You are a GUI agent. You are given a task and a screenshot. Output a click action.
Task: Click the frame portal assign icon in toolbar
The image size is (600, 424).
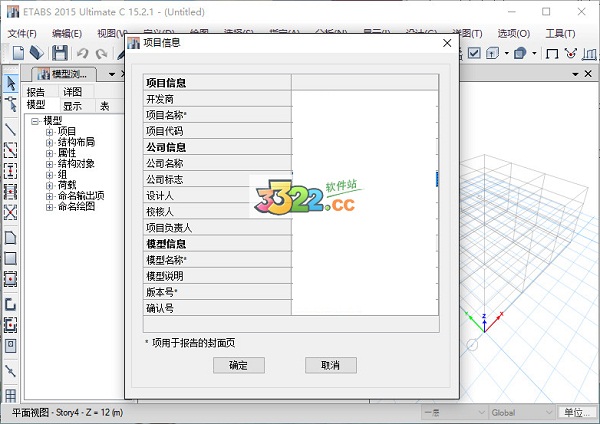(552, 53)
